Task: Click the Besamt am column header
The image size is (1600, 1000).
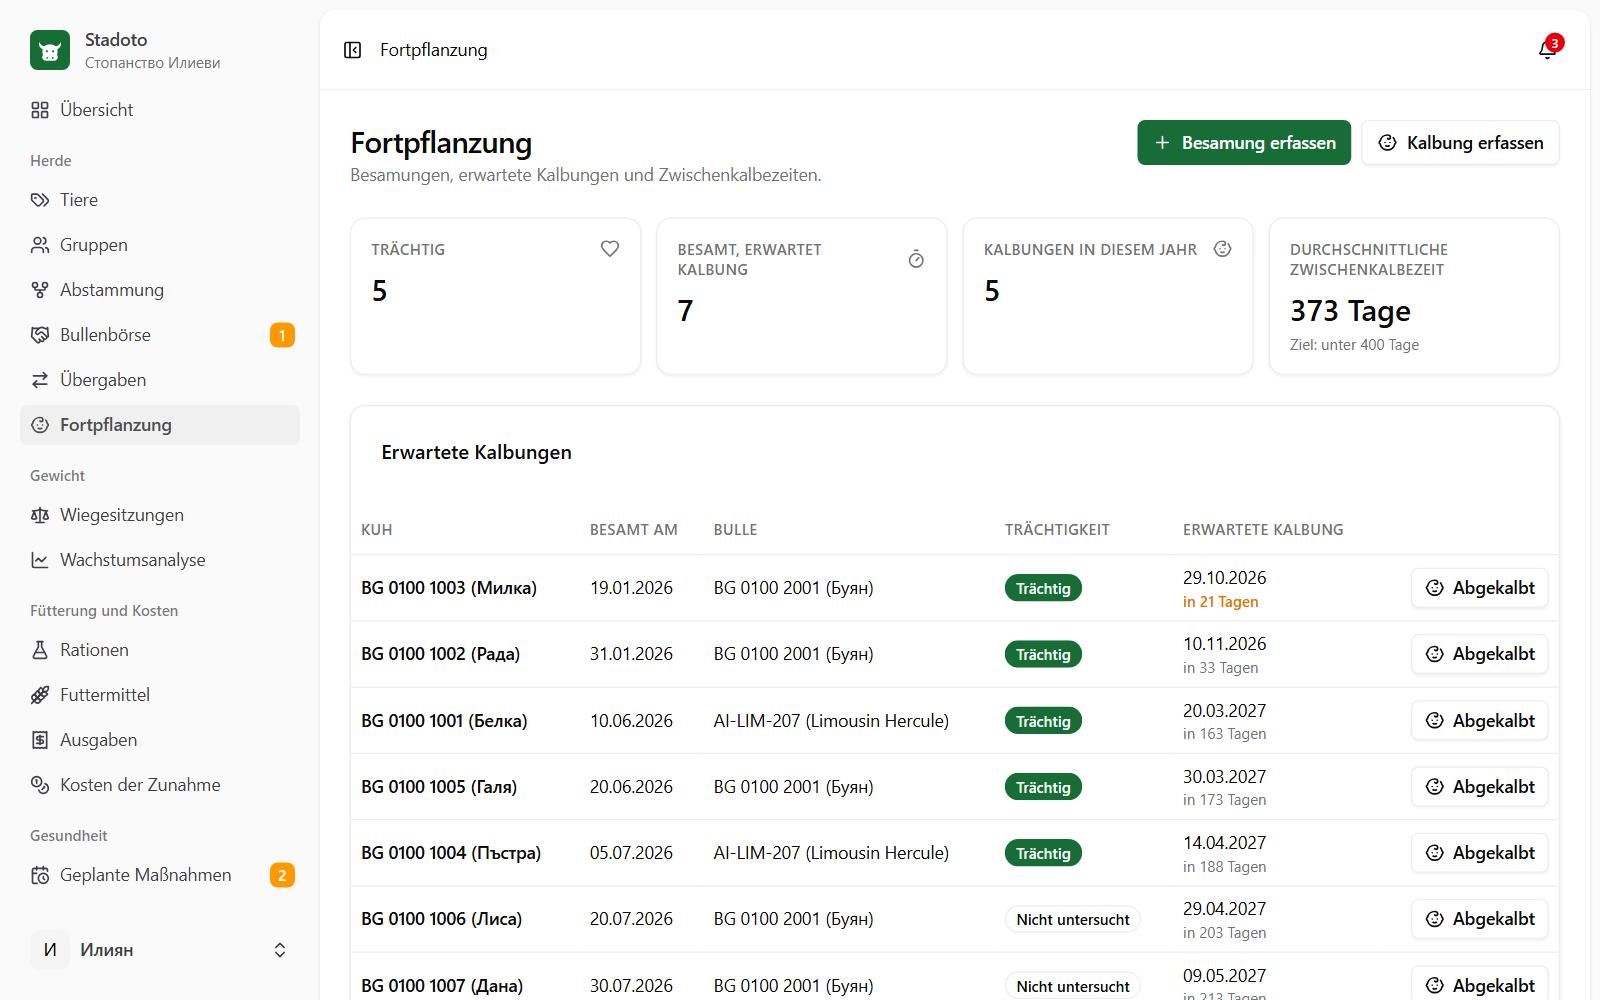Action: [634, 530]
